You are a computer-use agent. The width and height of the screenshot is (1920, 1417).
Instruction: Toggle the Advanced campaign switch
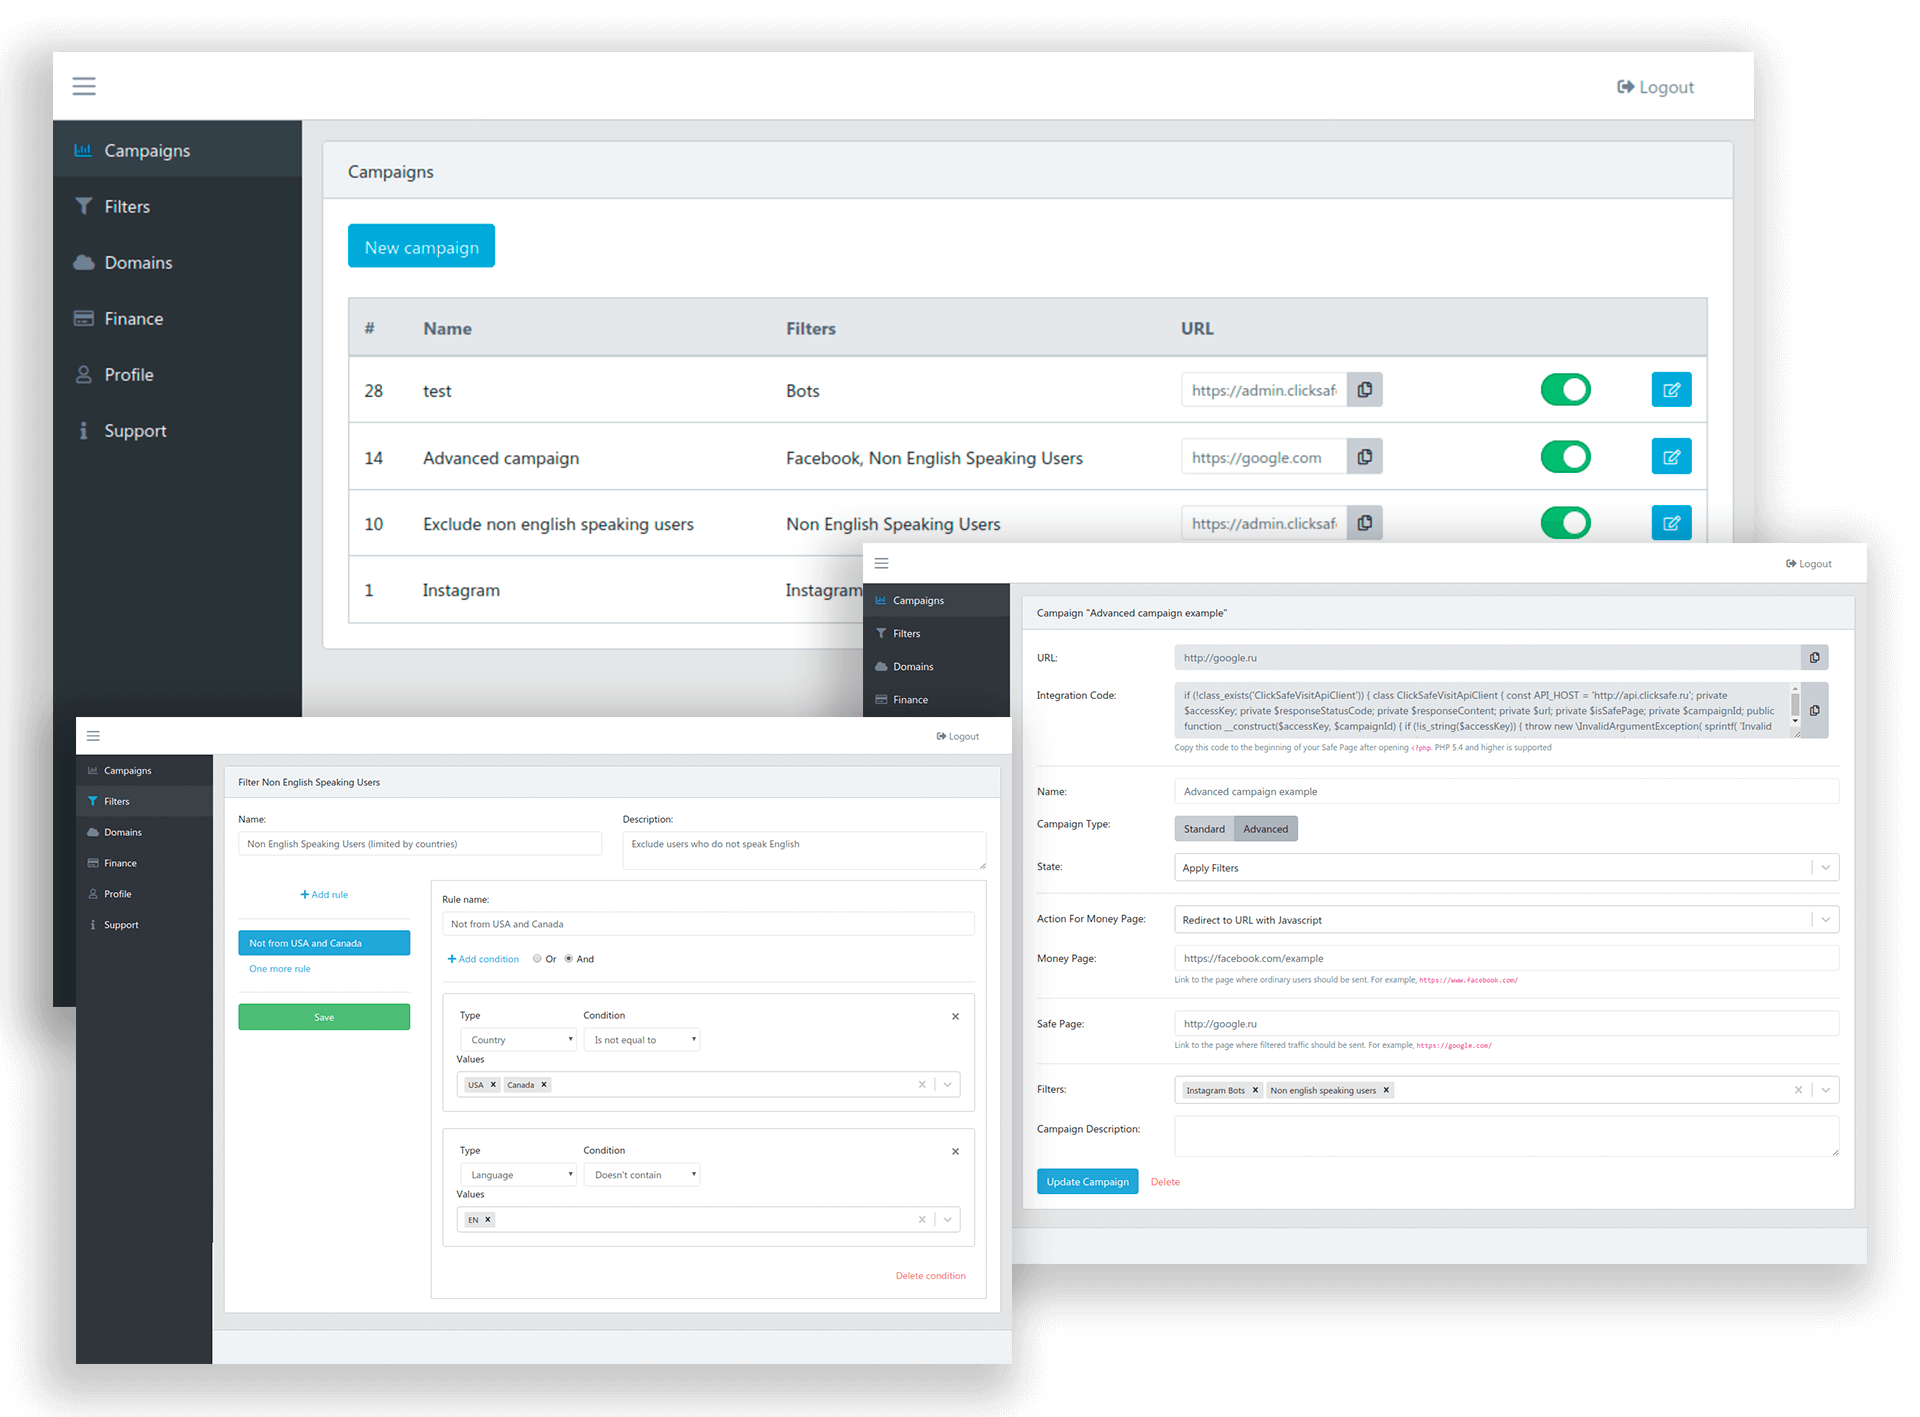(1566, 457)
